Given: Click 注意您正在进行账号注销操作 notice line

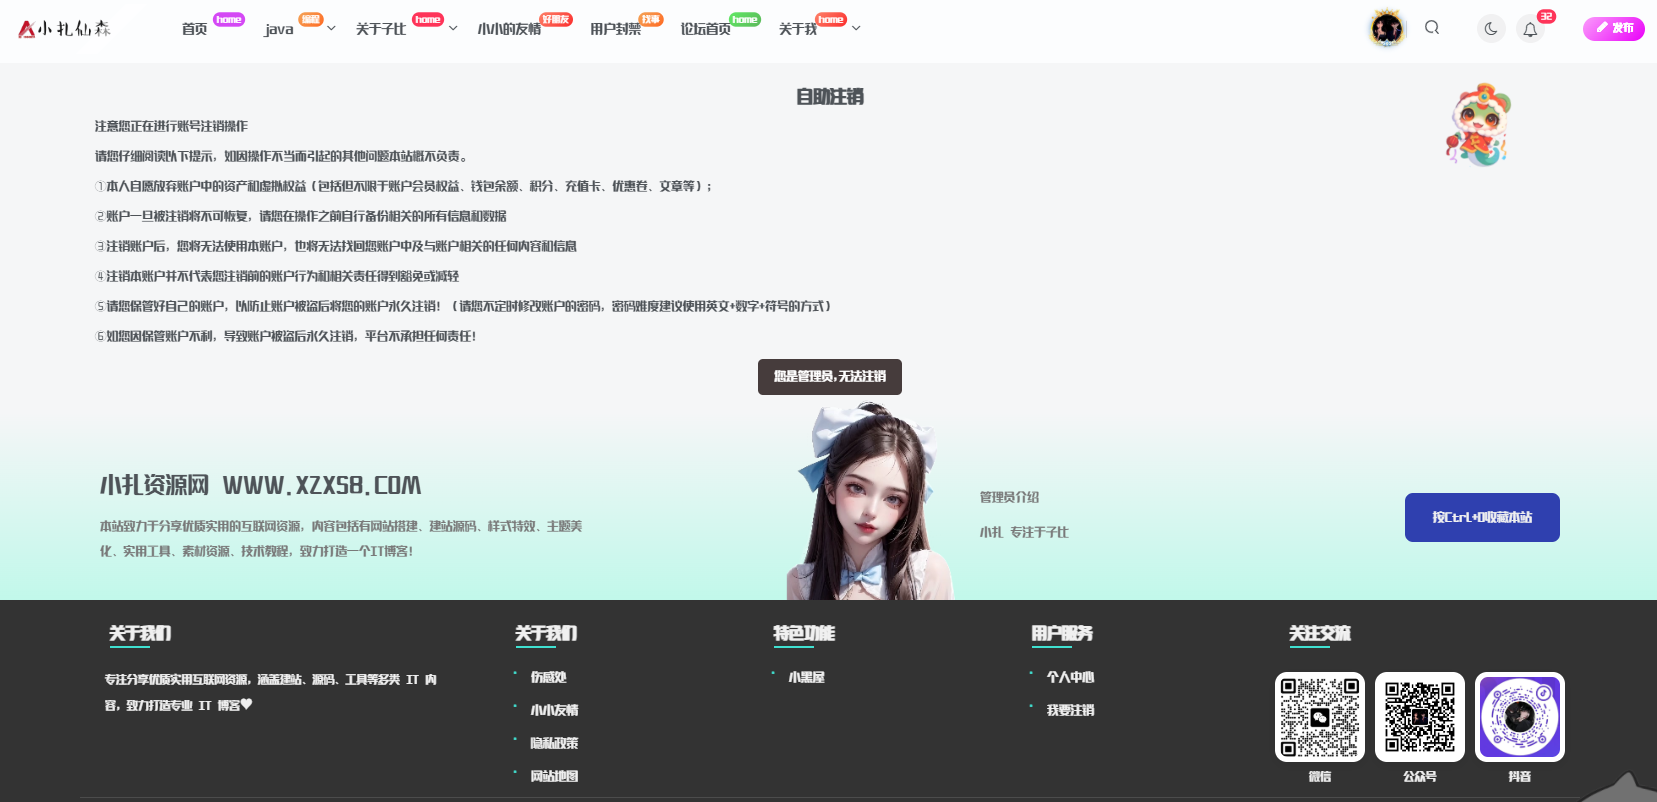Looking at the screenshot, I should tap(171, 126).
